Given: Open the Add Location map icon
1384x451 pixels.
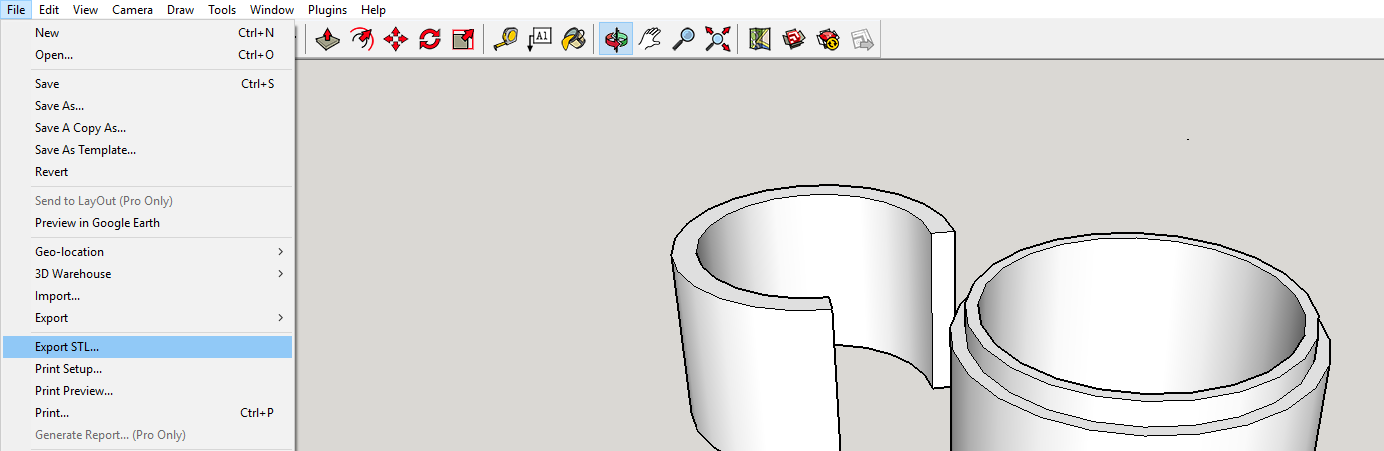Looking at the screenshot, I should 760,40.
